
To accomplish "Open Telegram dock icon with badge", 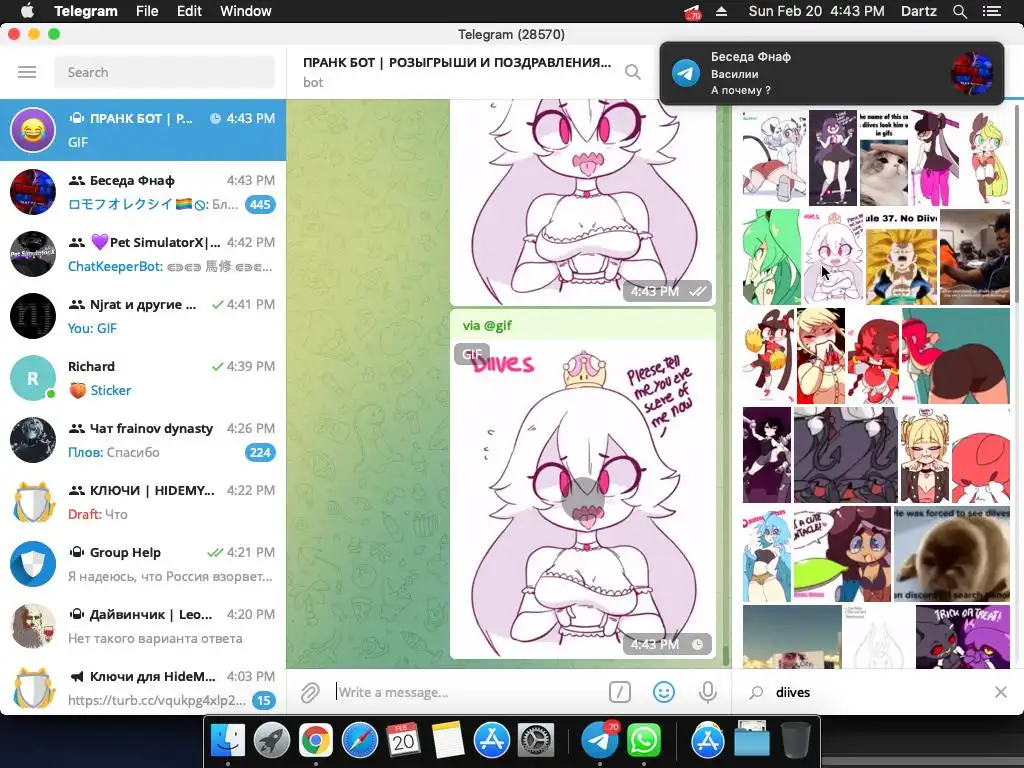I will 600,741.
